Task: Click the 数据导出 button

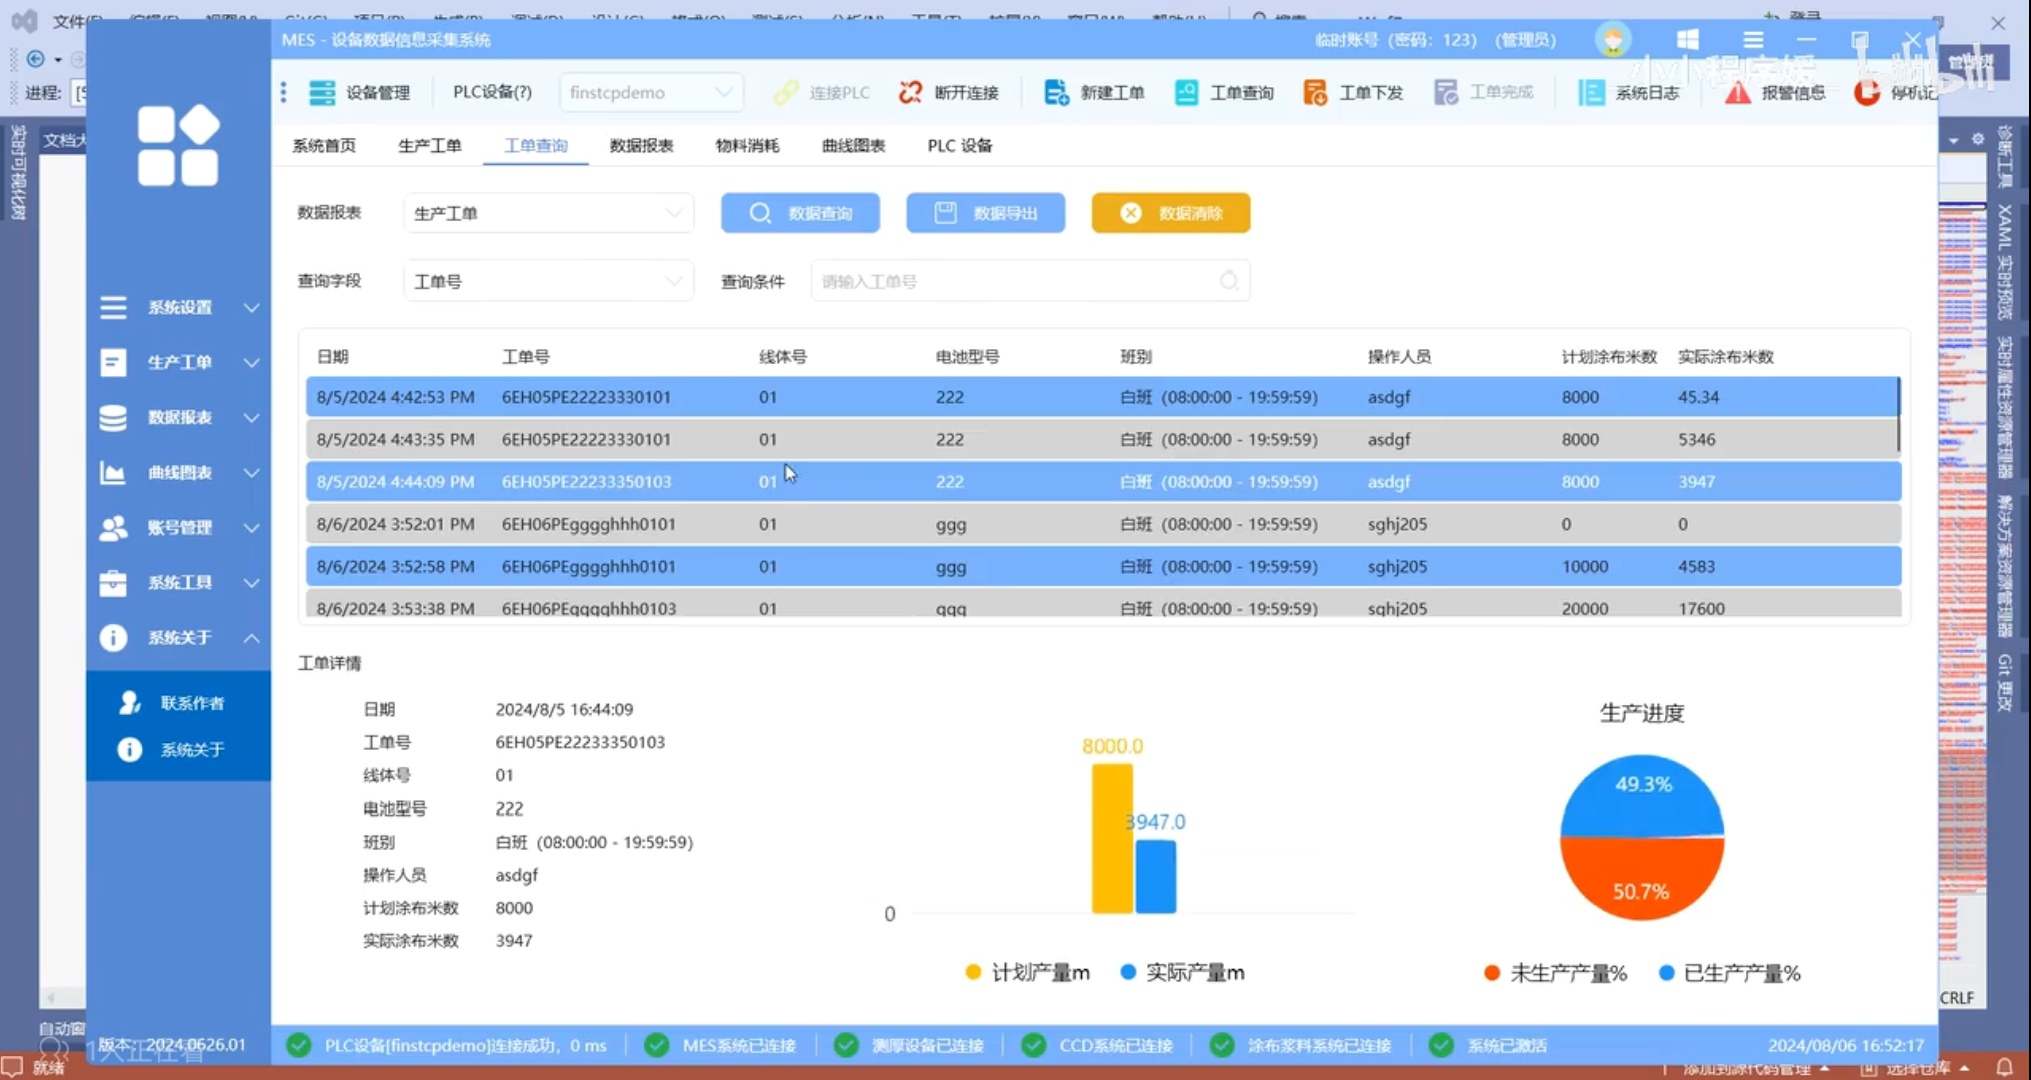Action: 985,213
